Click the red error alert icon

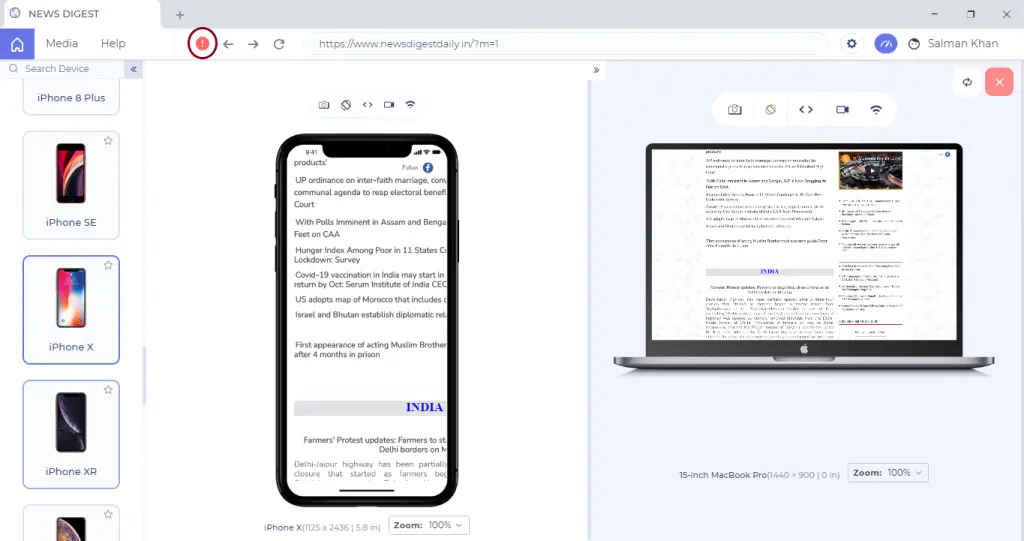coord(203,44)
